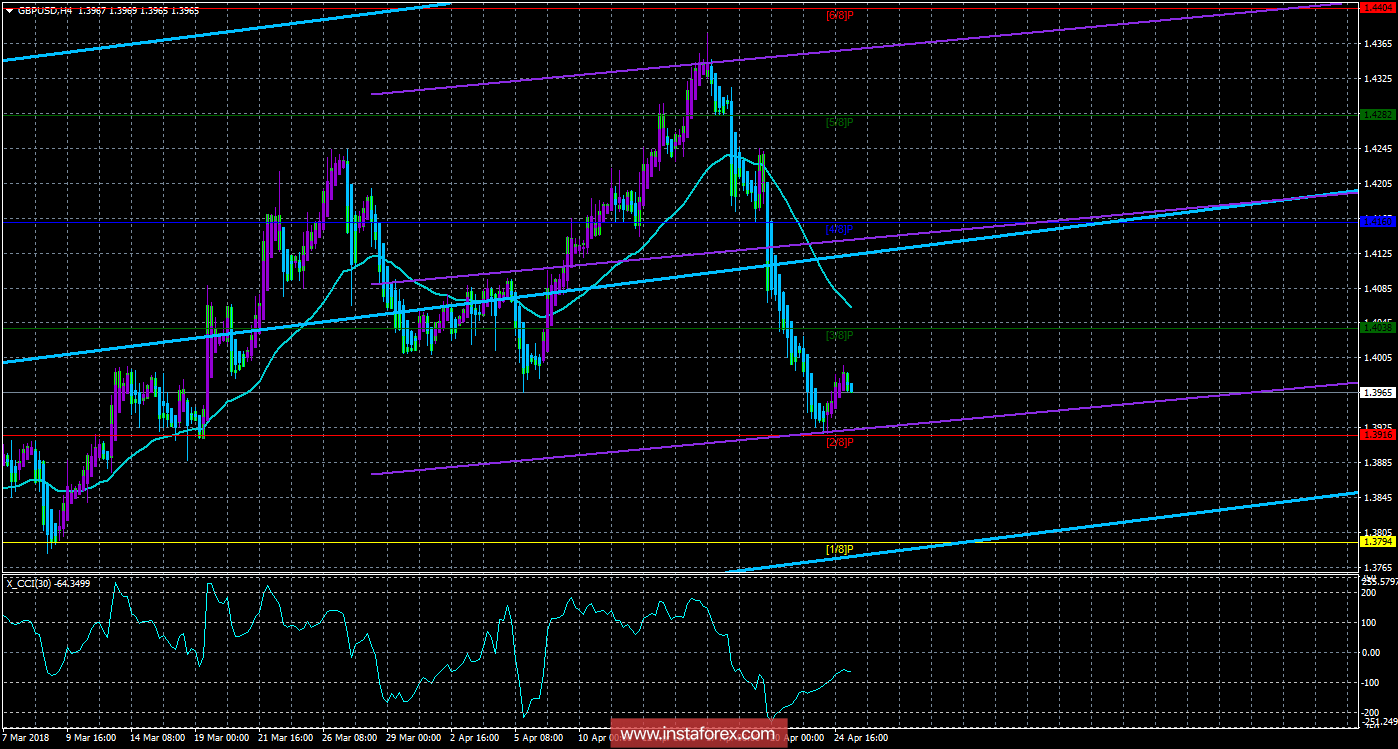Click the 1.4365 price scale value
1398x749 pixels.
tap(1378, 44)
